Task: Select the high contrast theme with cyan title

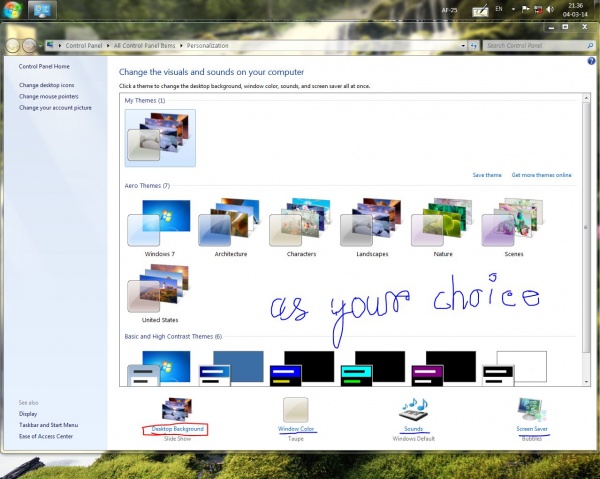Action: pos(372,368)
